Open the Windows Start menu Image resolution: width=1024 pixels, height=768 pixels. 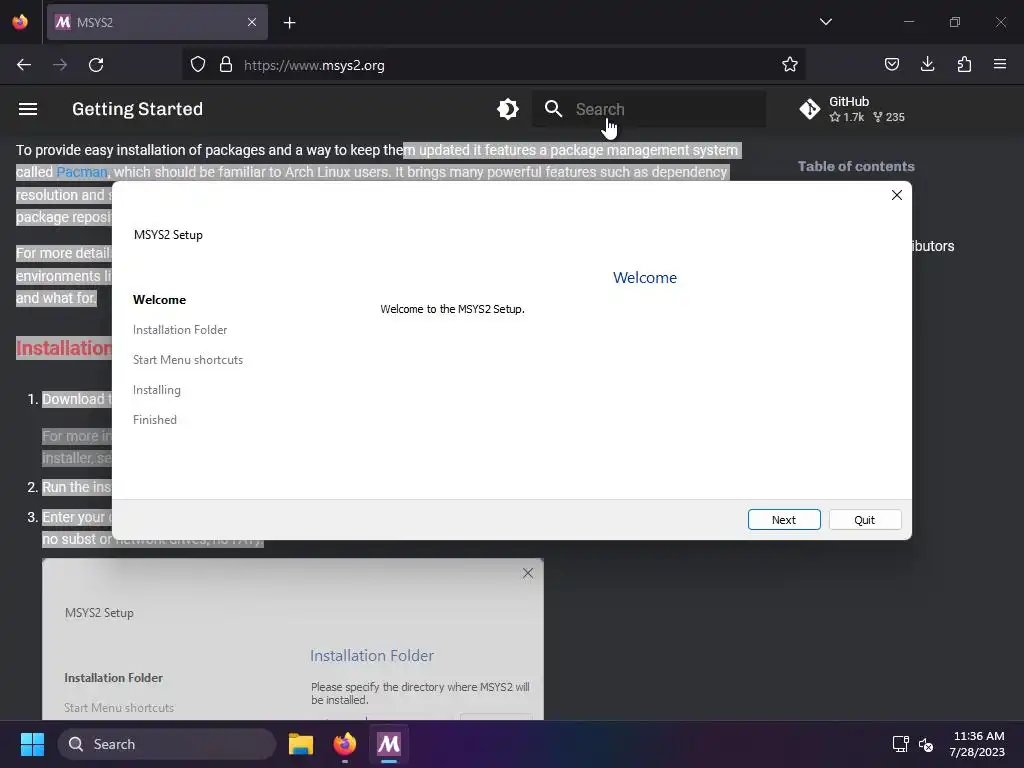coord(32,744)
